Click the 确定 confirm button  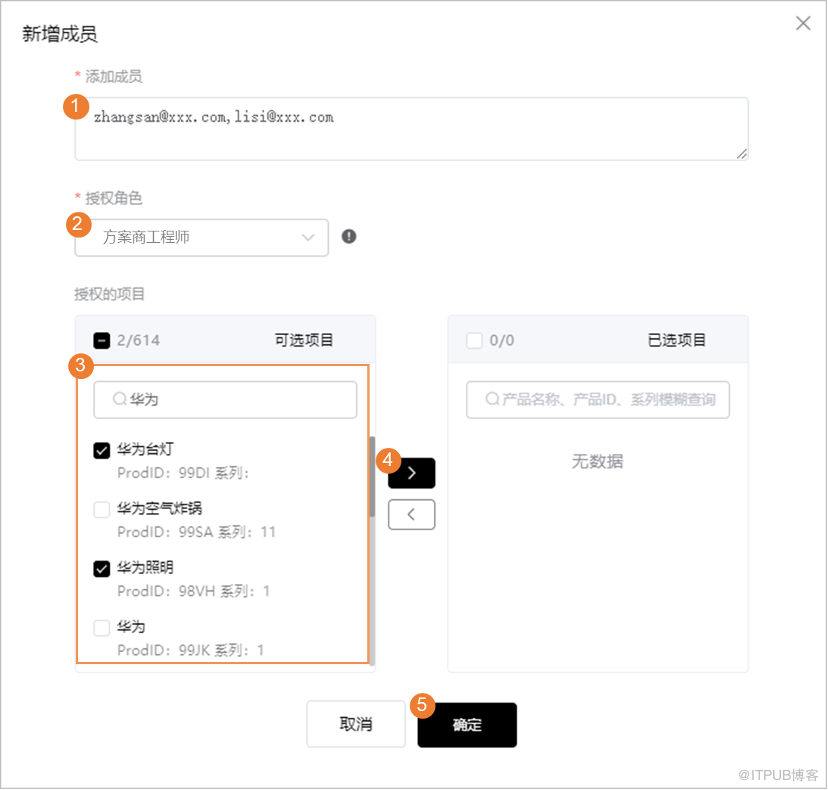(x=467, y=725)
